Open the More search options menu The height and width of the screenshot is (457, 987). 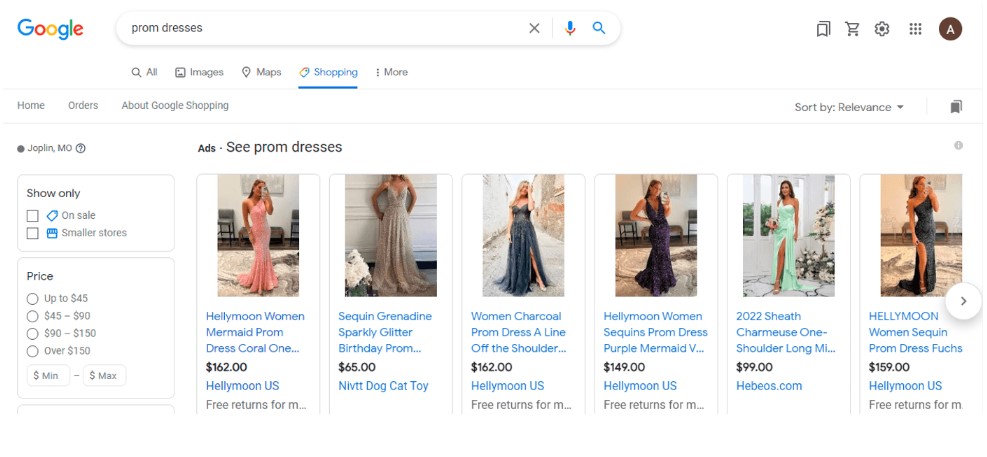pyautogui.click(x=392, y=72)
